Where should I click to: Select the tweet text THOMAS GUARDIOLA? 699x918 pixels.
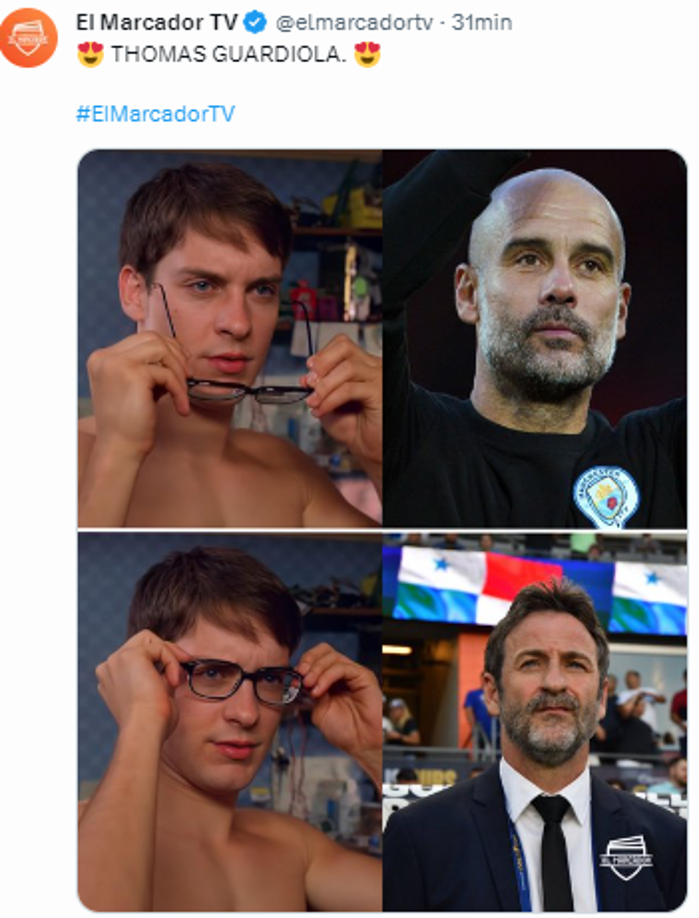230,52
